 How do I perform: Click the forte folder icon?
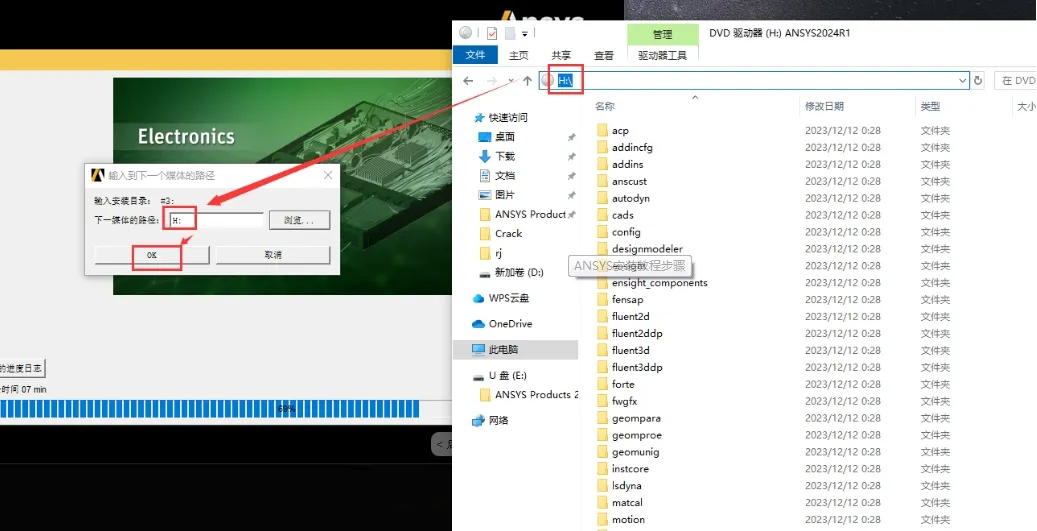click(602, 384)
